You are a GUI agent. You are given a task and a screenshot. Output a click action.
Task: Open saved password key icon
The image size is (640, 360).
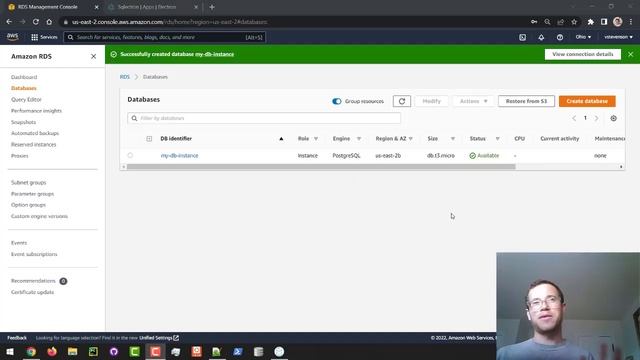[x=534, y=22]
